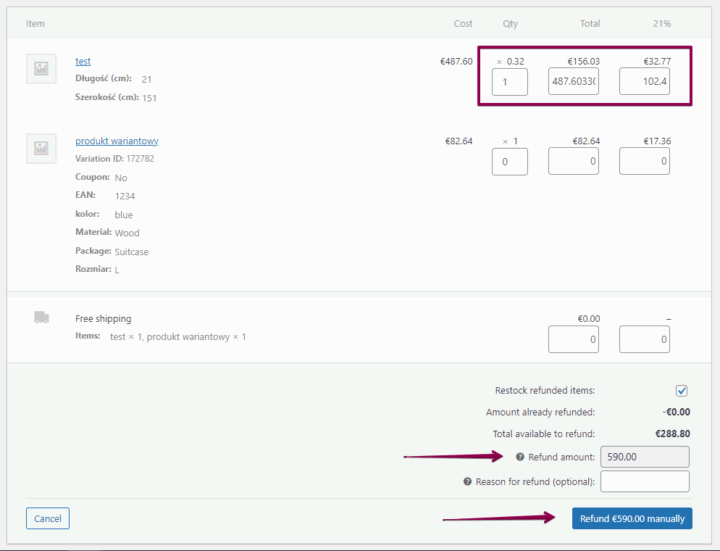The width and height of the screenshot is (720, 551).
Task: Click the help icon beside Refund amount
Action: [x=520, y=457]
